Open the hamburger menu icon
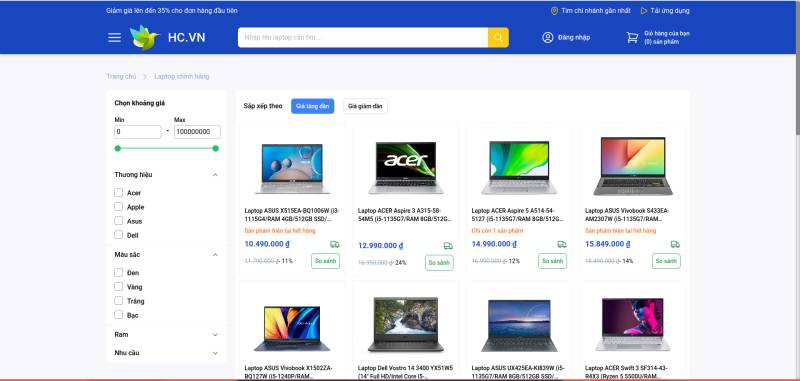800x381 pixels. [115, 37]
